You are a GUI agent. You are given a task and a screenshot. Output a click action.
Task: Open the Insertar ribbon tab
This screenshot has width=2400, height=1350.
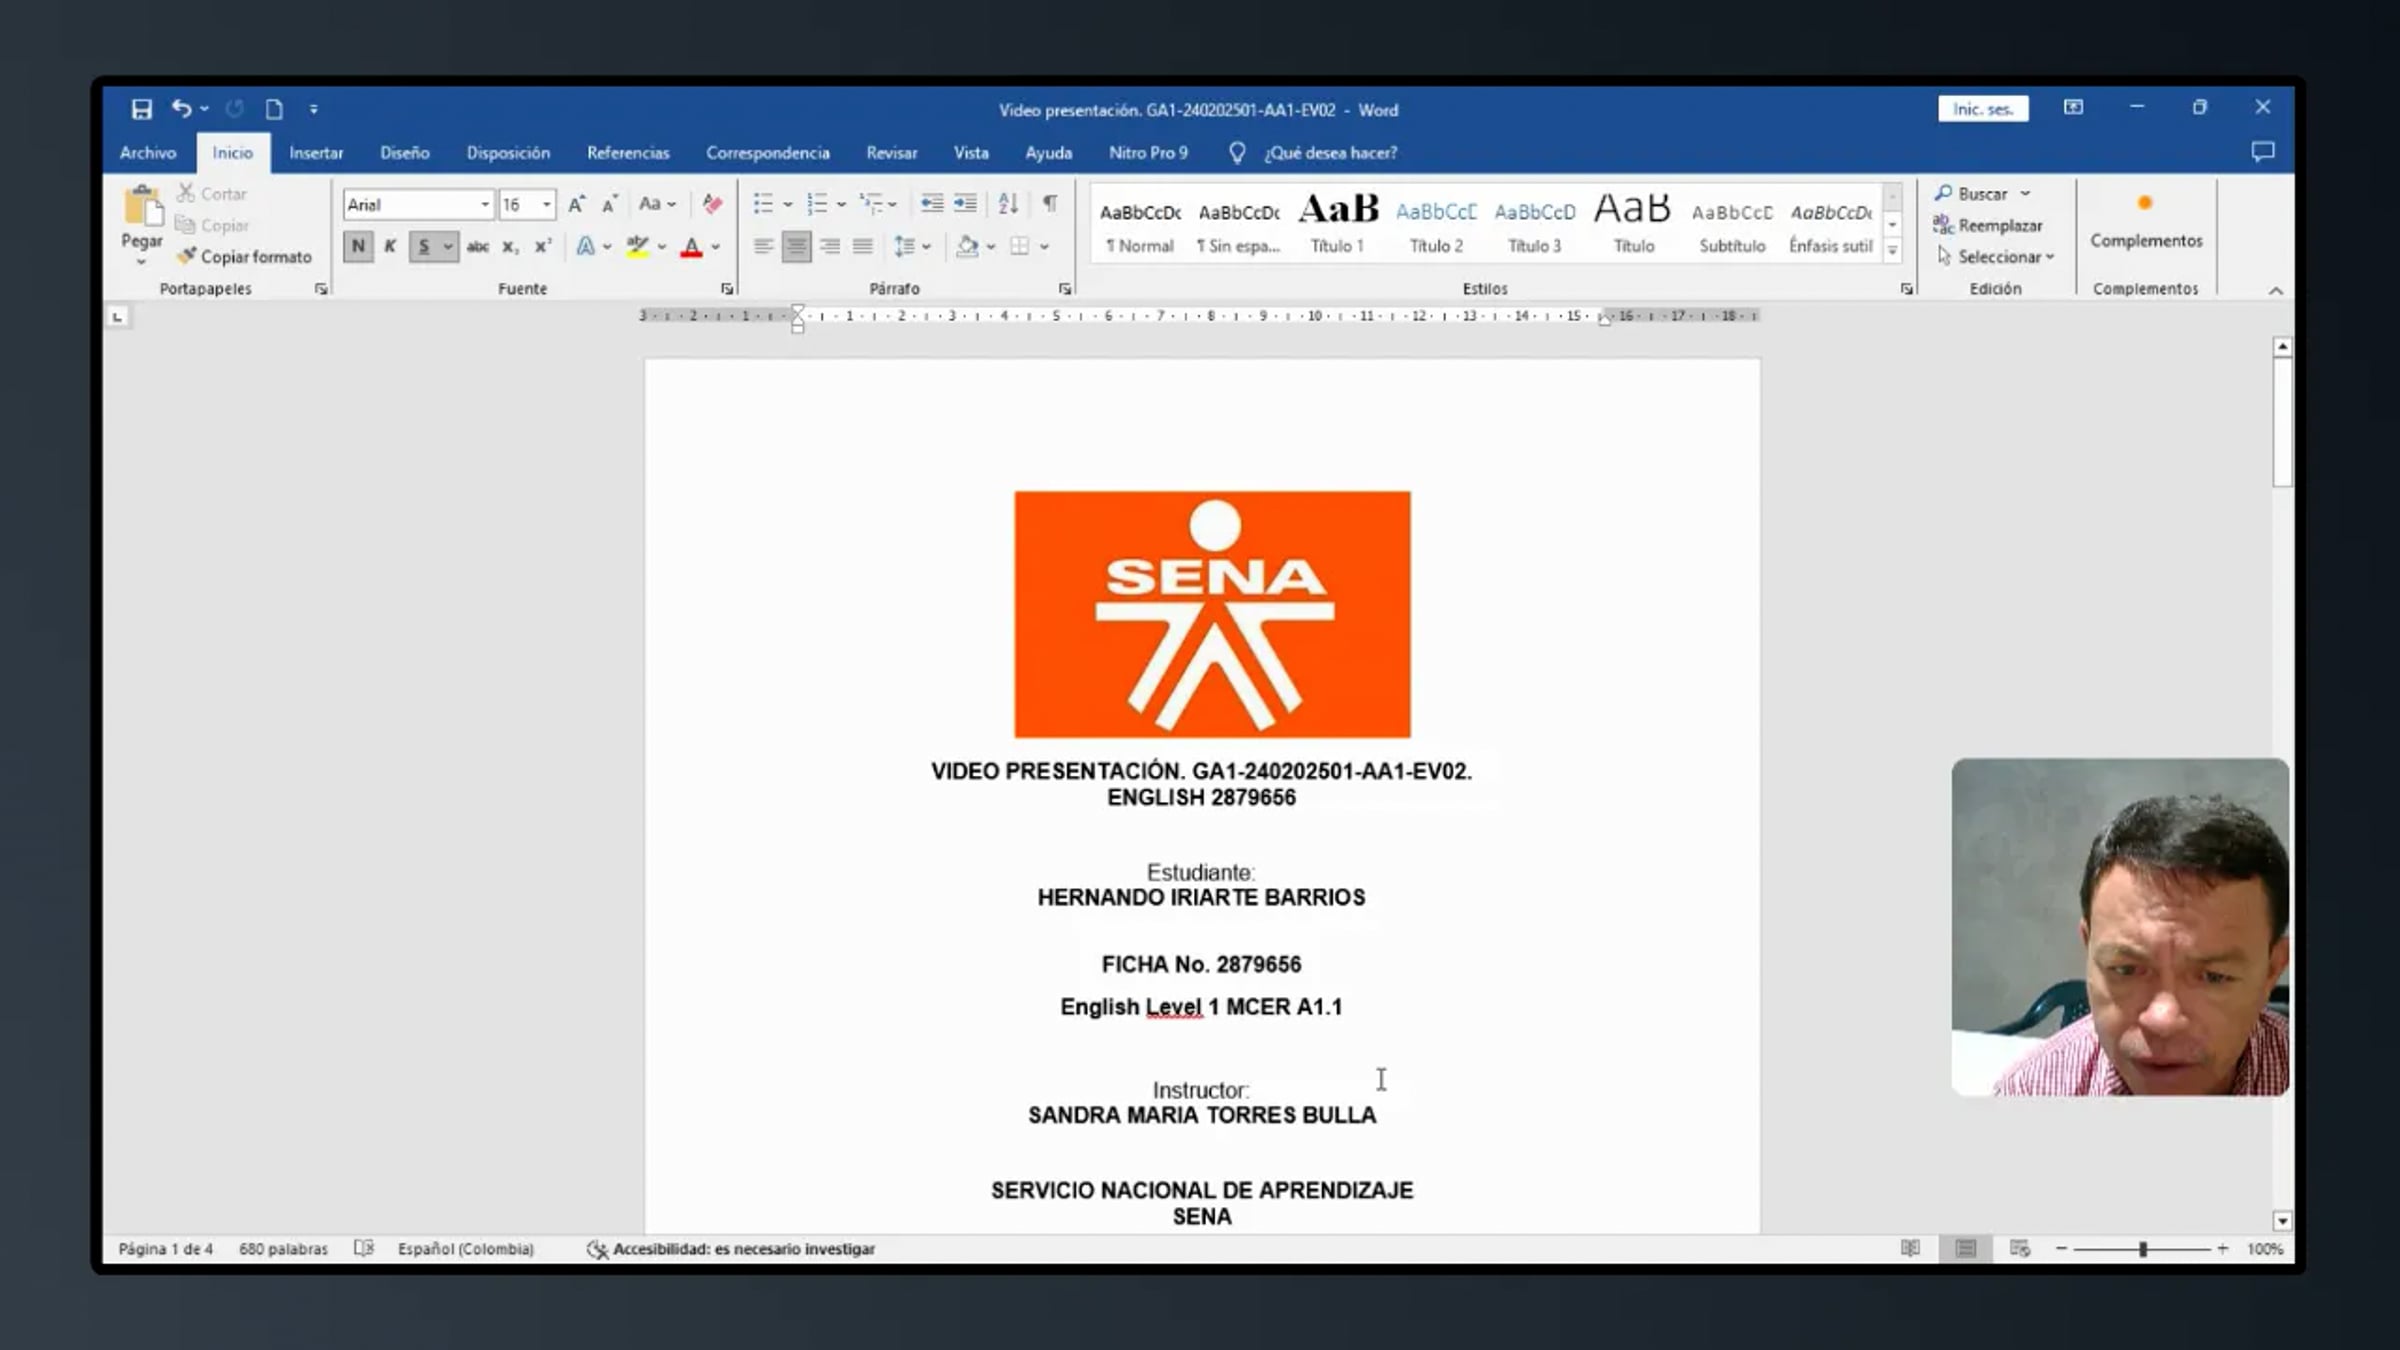tap(316, 153)
